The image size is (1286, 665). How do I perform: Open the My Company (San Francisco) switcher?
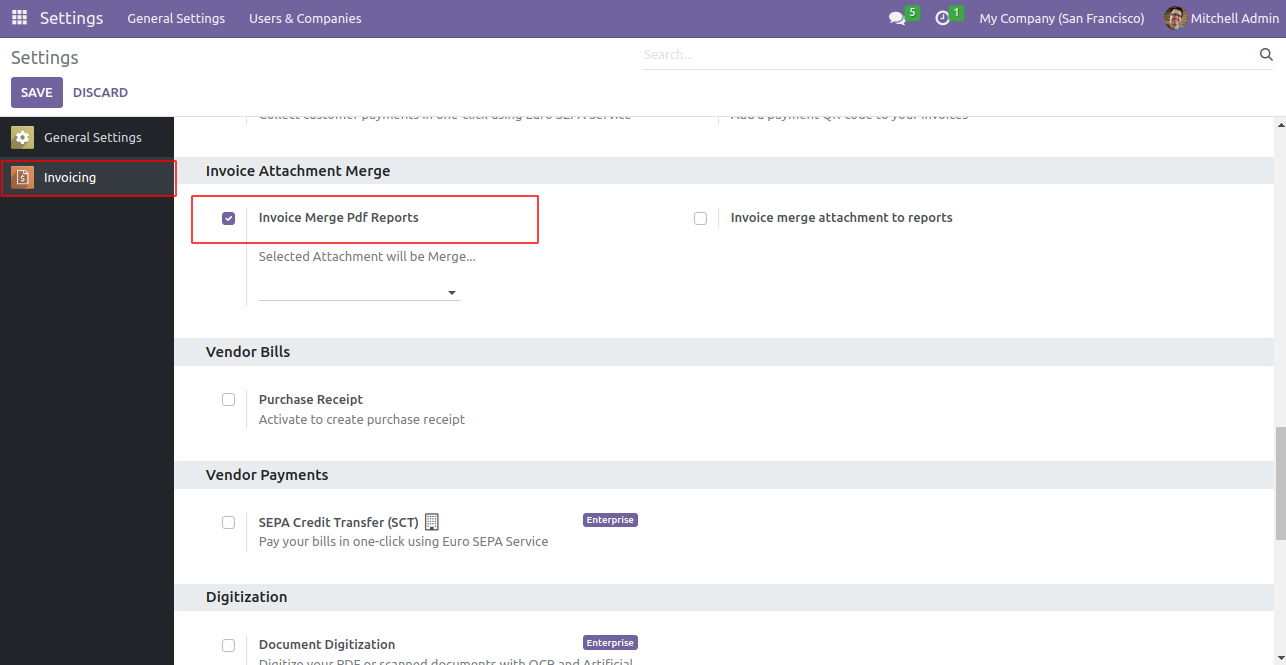pos(1062,18)
